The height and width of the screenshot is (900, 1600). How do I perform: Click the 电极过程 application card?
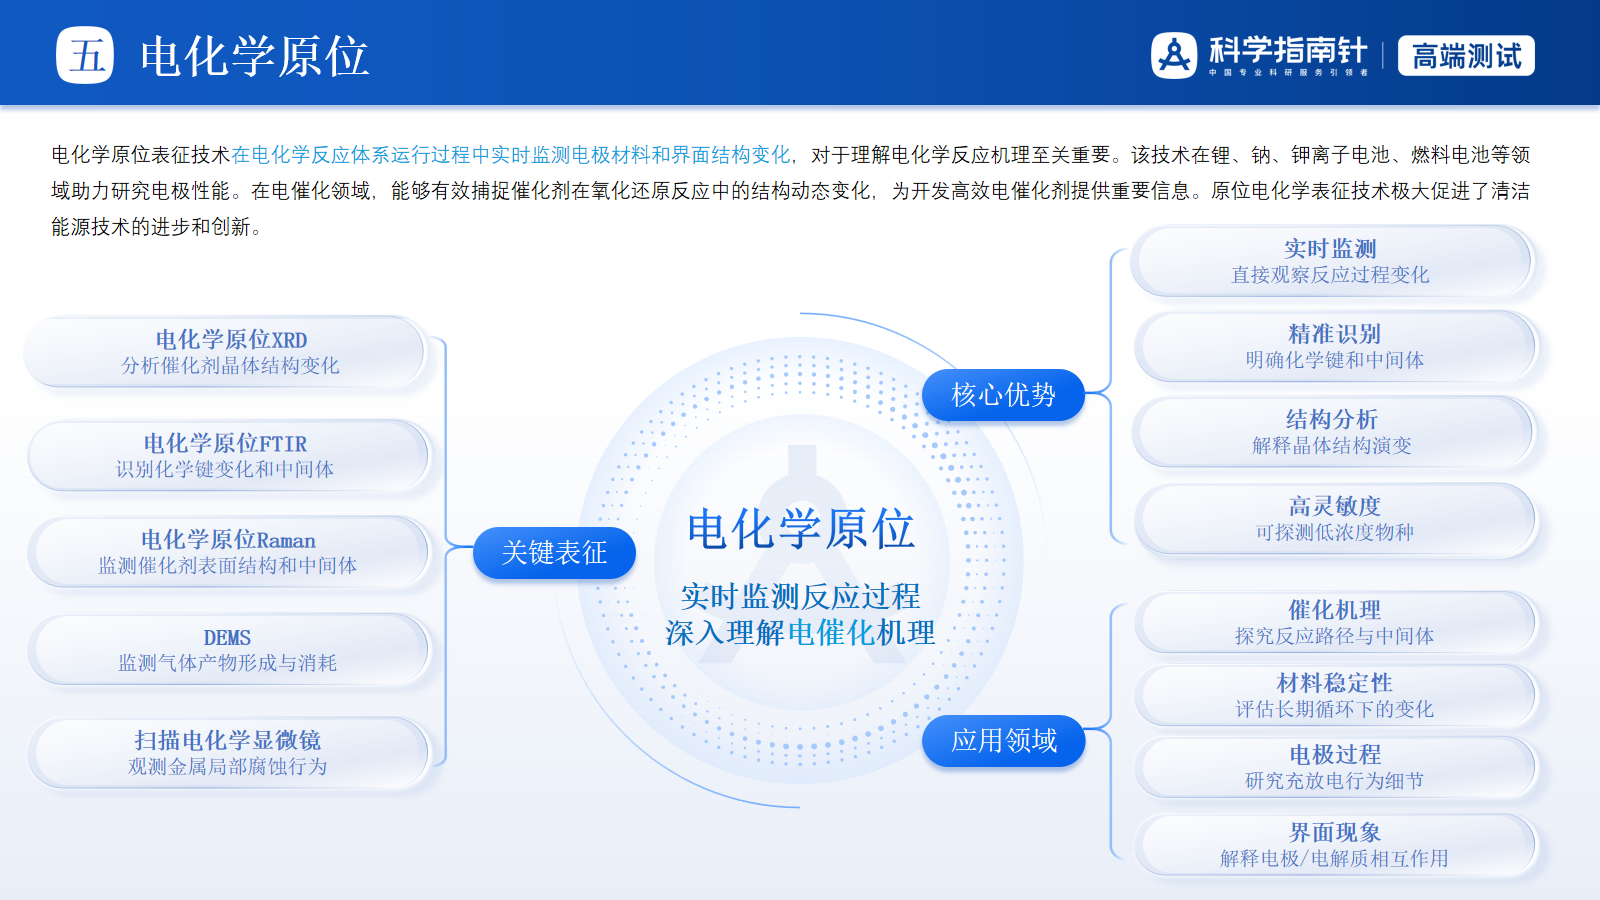point(1334,767)
